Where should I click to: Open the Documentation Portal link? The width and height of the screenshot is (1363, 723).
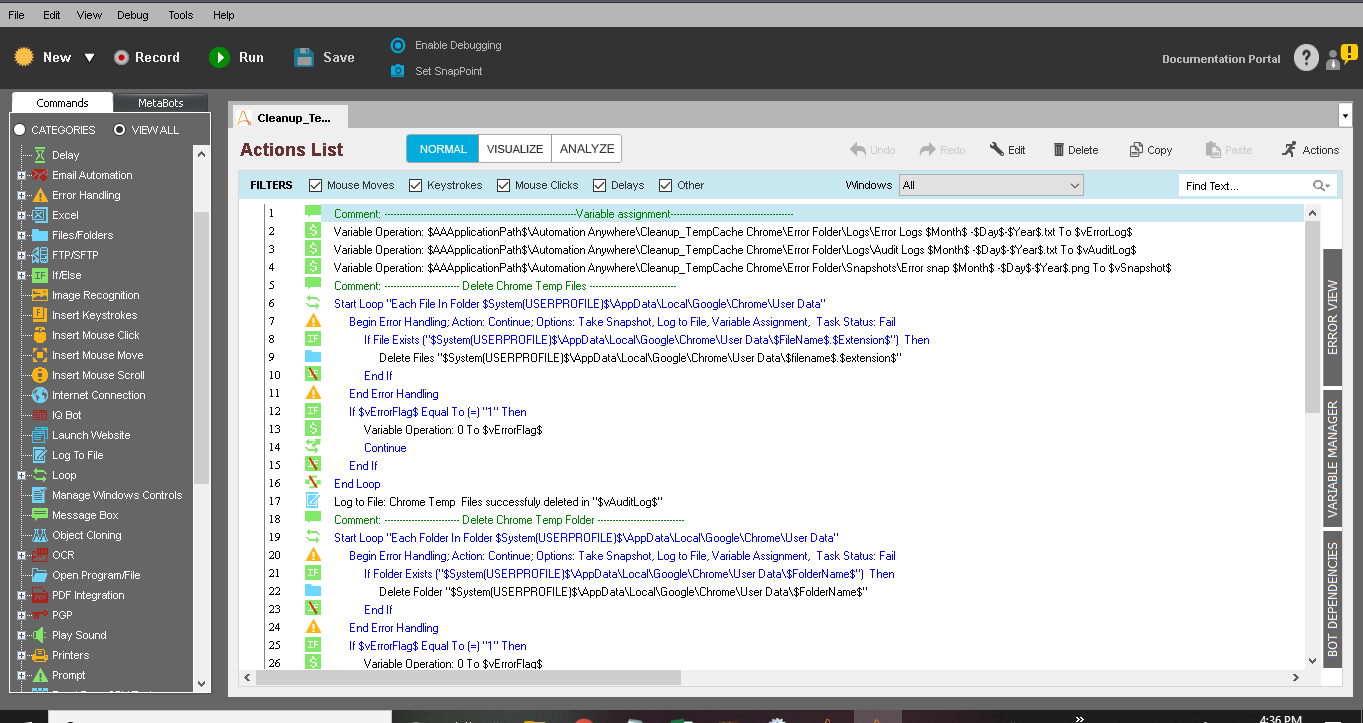pos(1220,59)
